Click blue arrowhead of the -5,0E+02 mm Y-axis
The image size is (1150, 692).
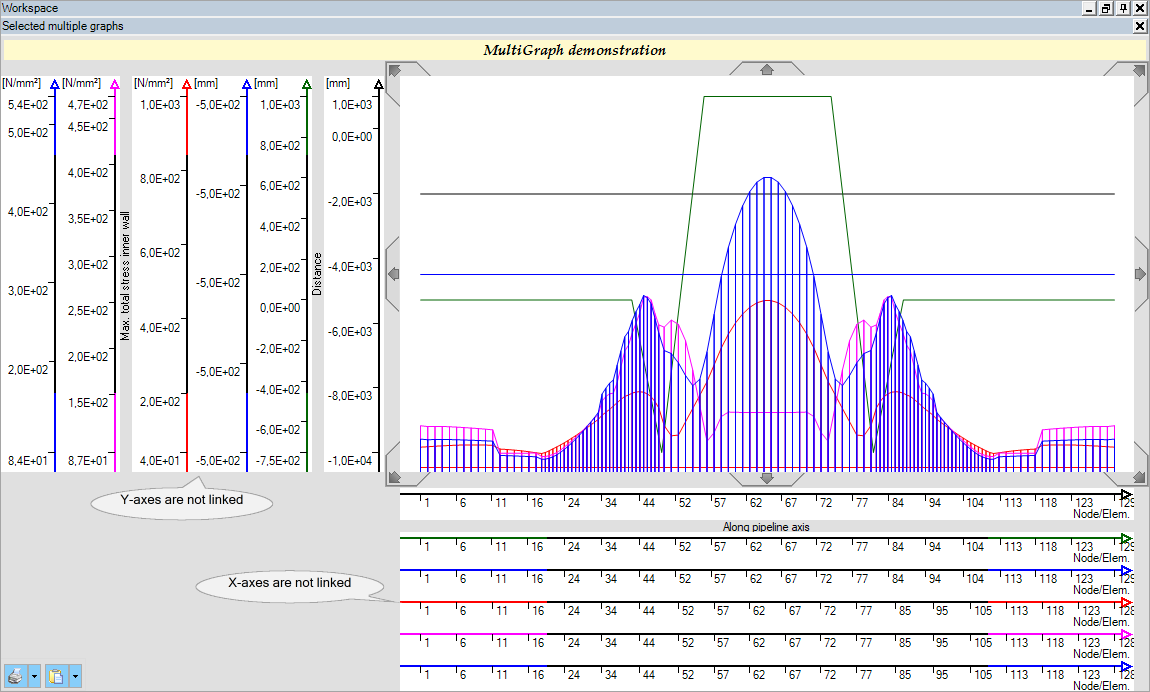click(246, 84)
